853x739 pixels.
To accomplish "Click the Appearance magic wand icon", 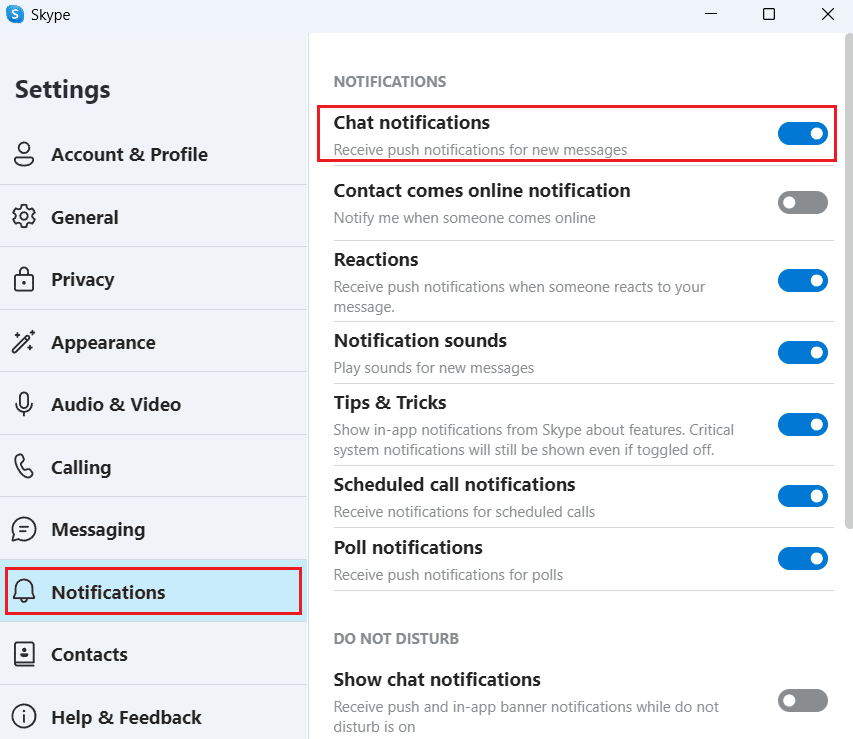I will 24,342.
